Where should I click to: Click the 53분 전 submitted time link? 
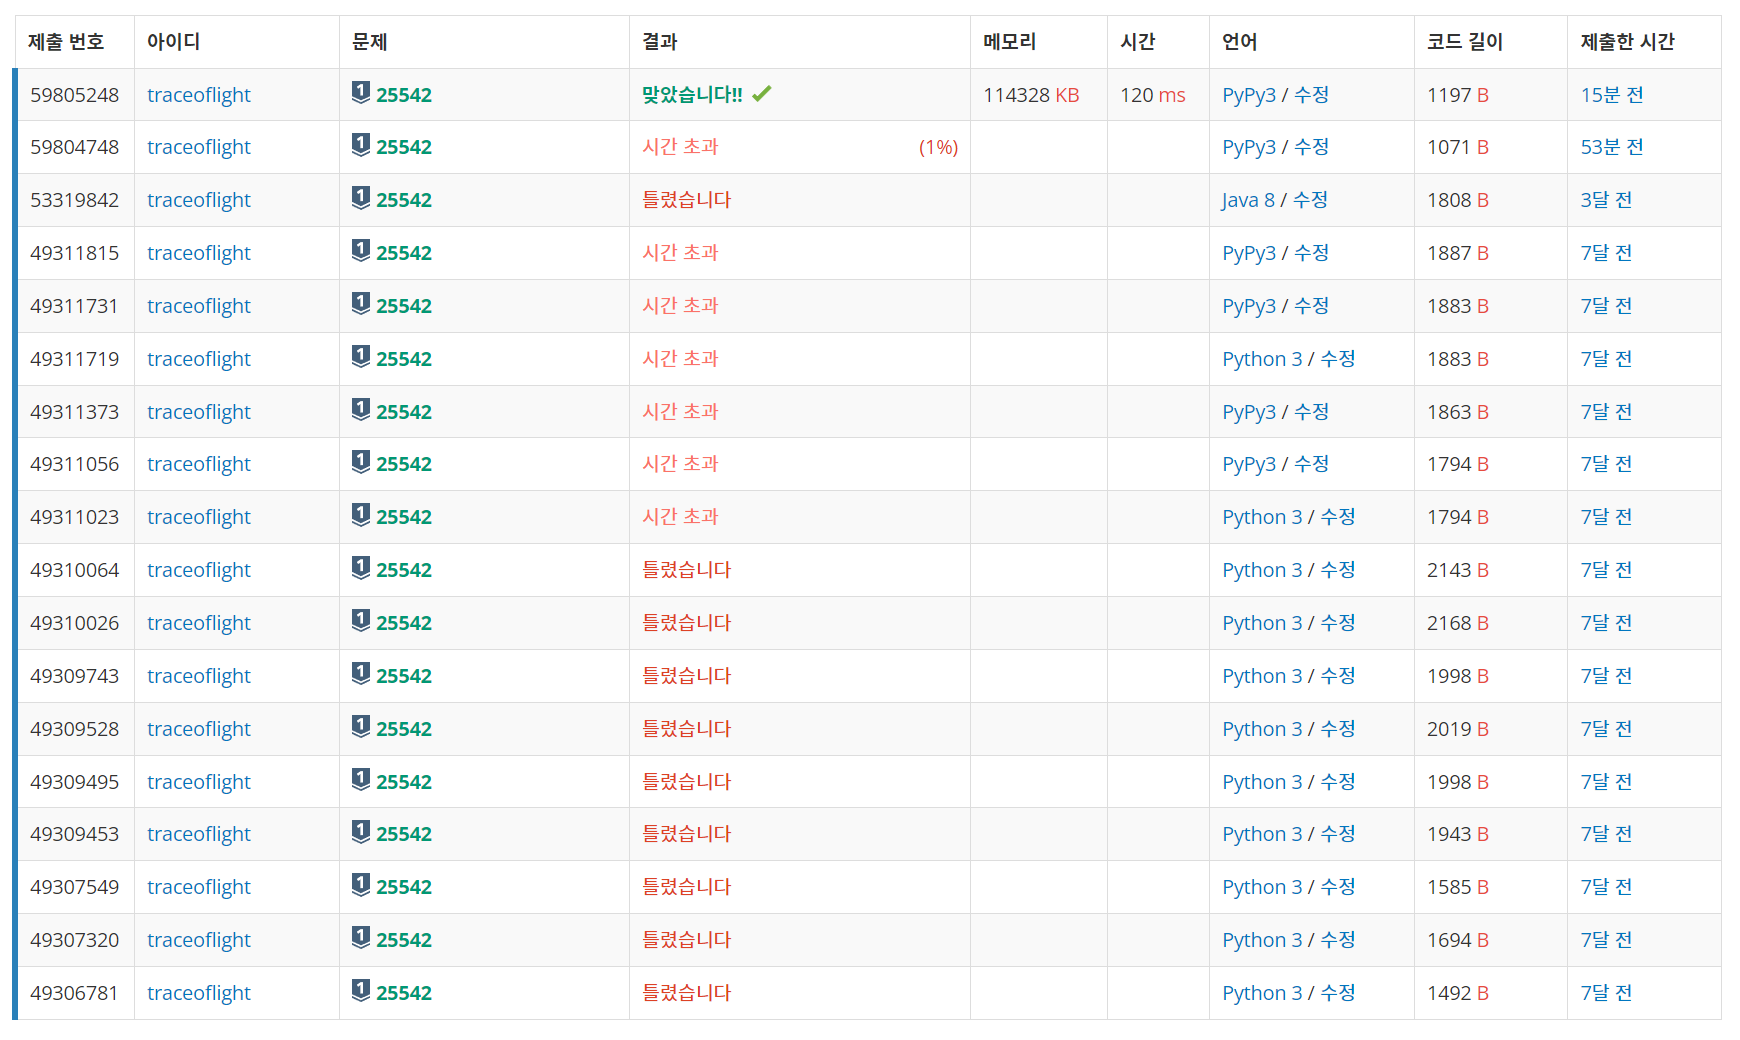[1611, 147]
